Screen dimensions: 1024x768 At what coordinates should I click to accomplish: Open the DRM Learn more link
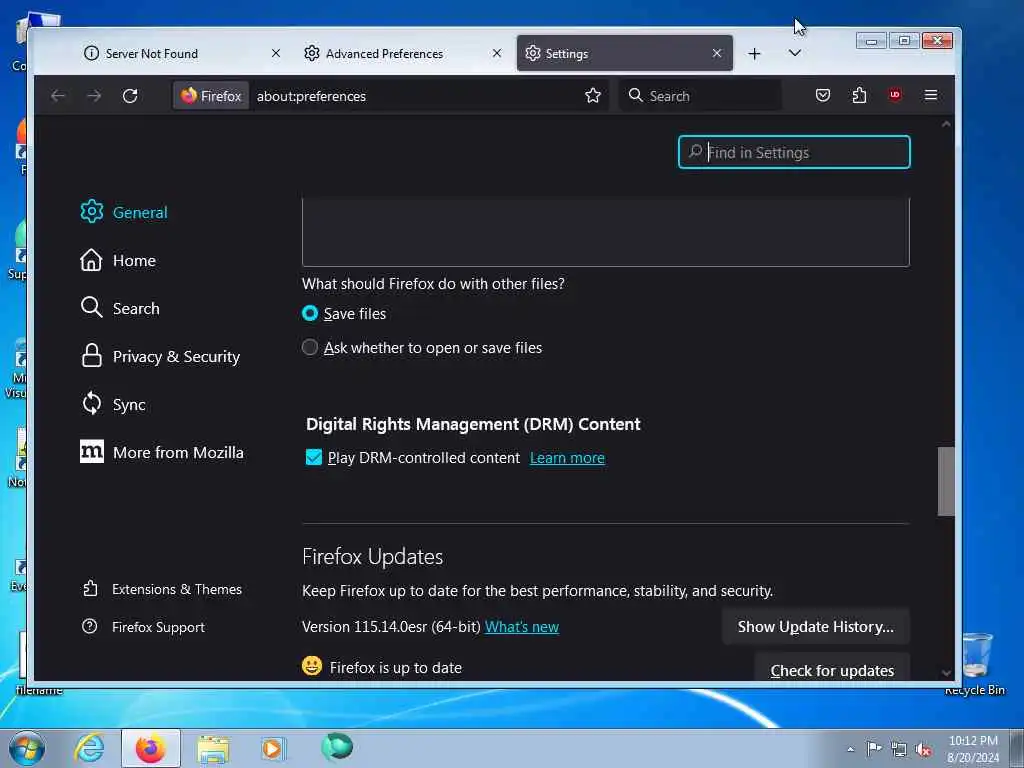(567, 458)
